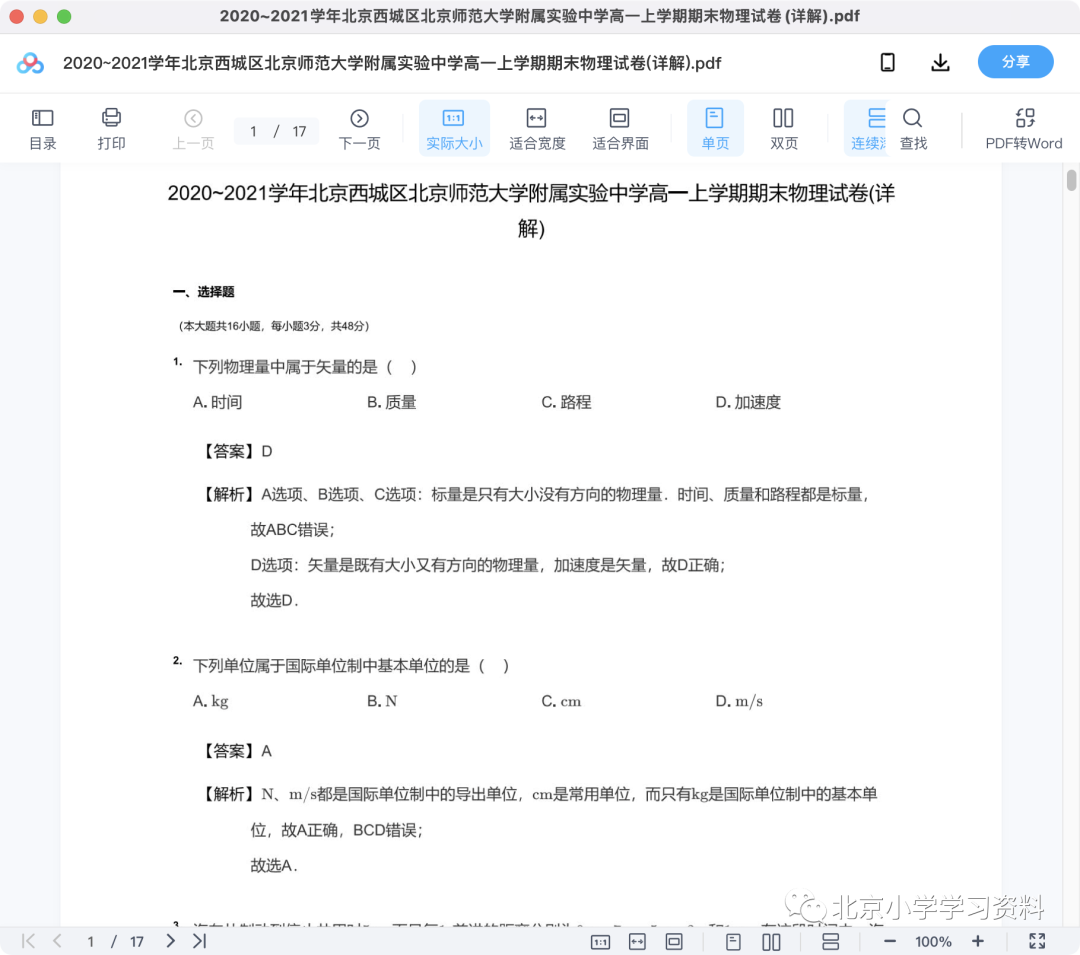Select fit width (适合宽度) view
The height and width of the screenshot is (955, 1080).
pyautogui.click(x=537, y=129)
